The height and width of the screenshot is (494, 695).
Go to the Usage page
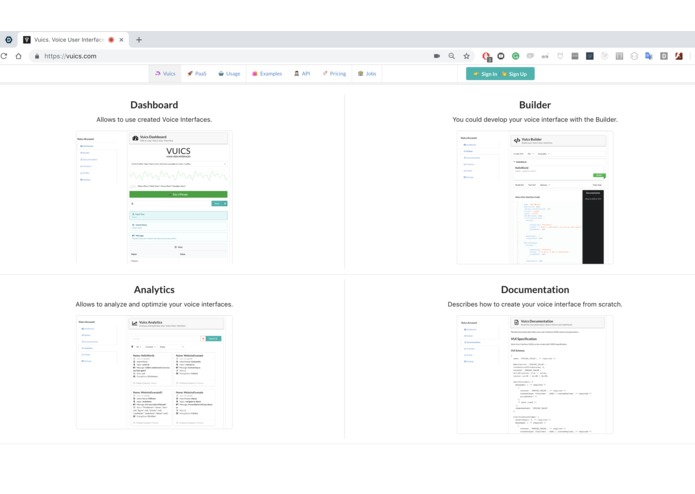pos(229,74)
